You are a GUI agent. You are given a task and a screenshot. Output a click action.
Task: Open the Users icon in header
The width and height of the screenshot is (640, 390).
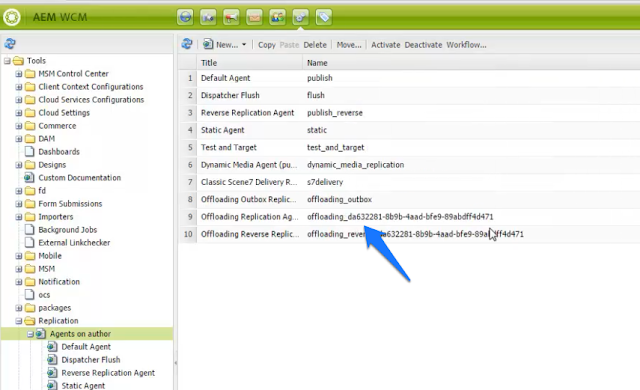click(x=278, y=18)
